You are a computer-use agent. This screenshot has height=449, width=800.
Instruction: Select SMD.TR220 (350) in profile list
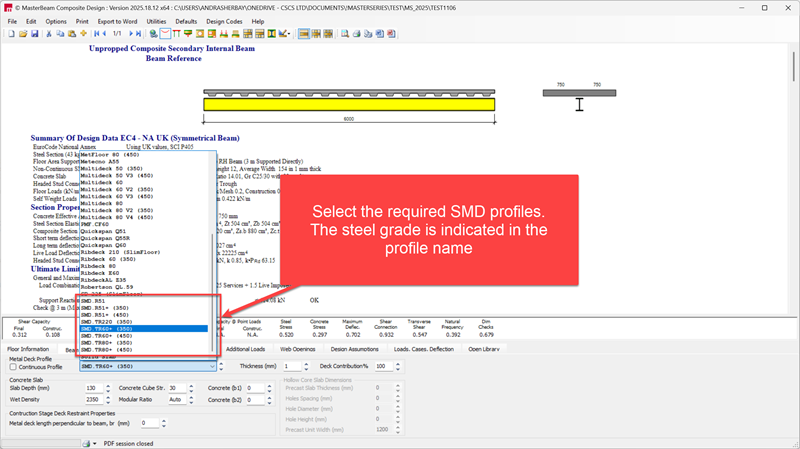144,322
